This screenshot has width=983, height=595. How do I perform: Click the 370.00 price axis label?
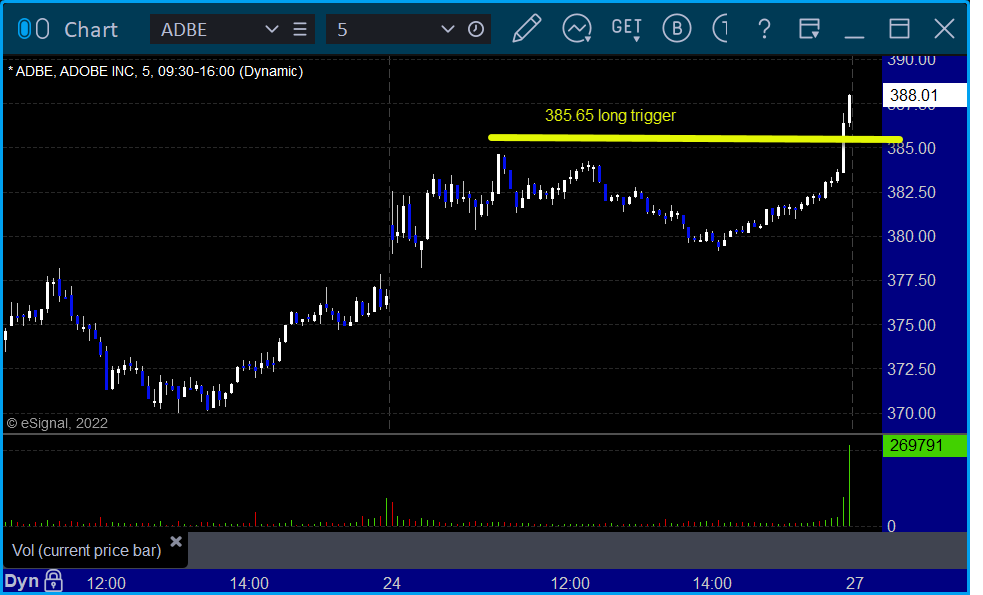911,413
